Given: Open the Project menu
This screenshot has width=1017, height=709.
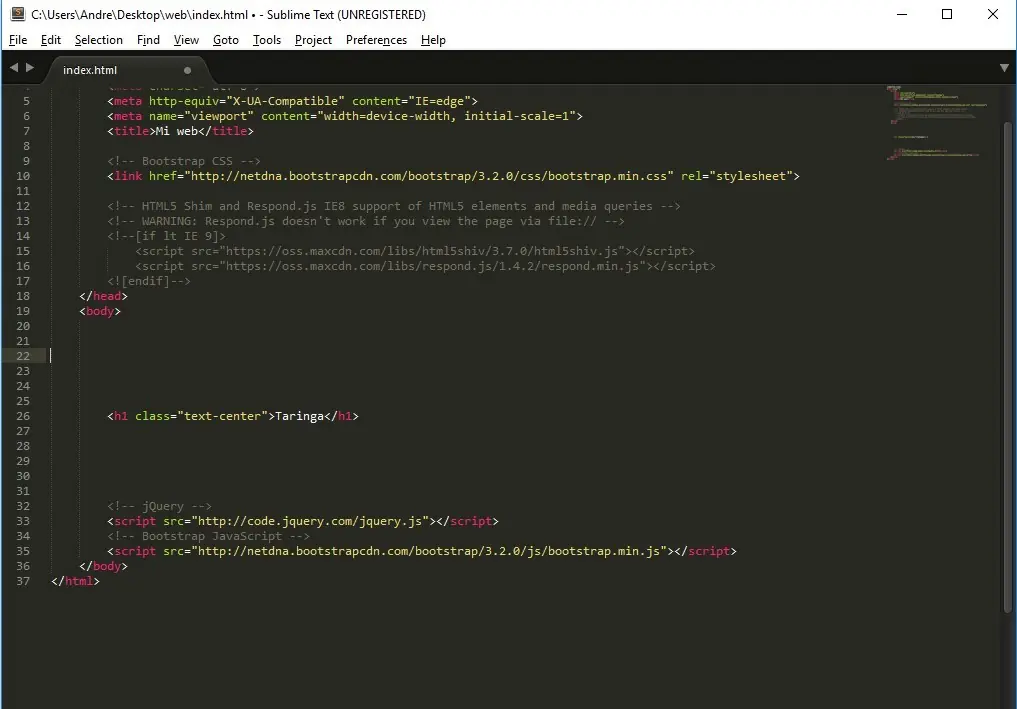Looking at the screenshot, I should [313, 40].
